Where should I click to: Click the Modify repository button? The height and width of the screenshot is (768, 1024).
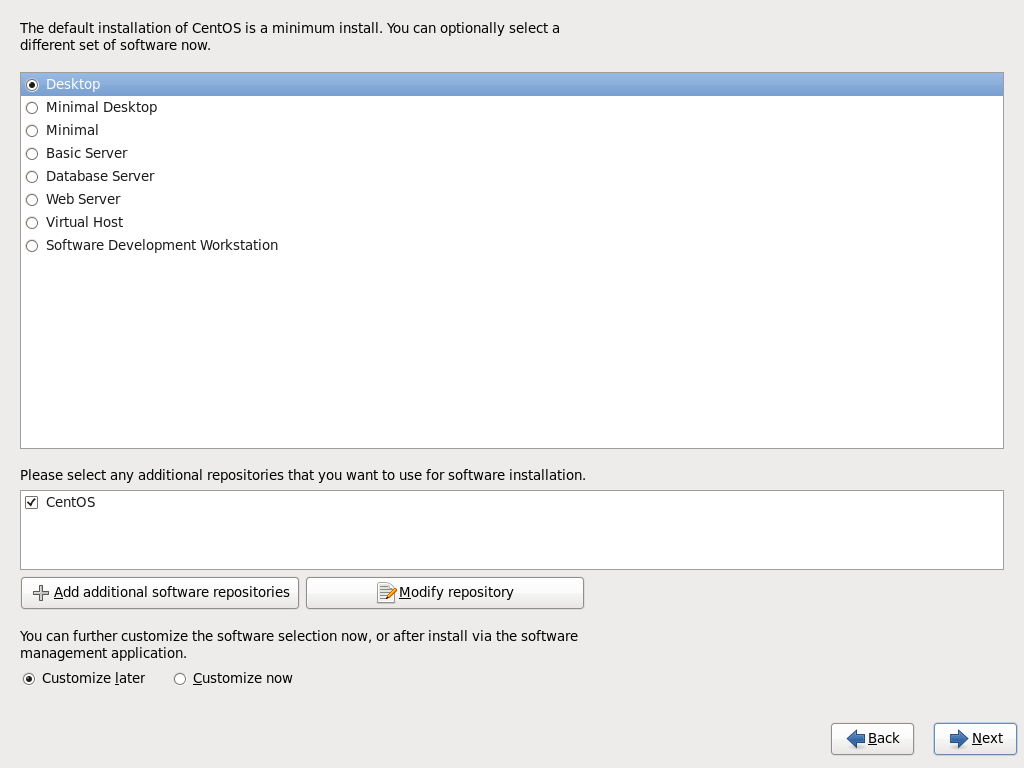[444, 592]
